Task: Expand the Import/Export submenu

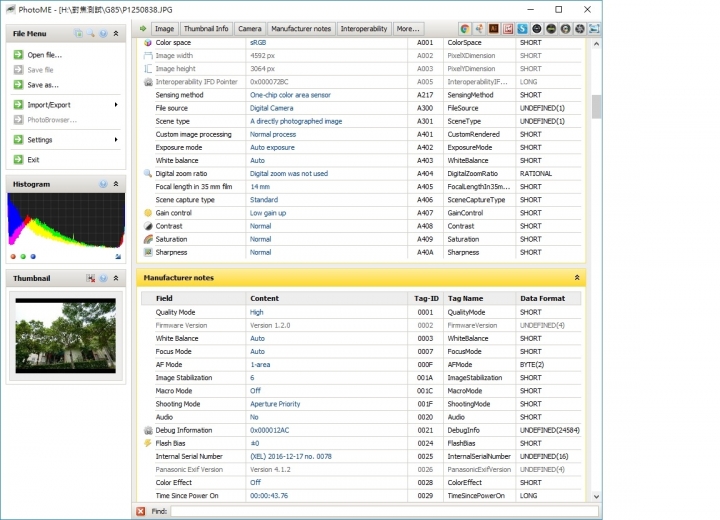Action: click(116, 105)
